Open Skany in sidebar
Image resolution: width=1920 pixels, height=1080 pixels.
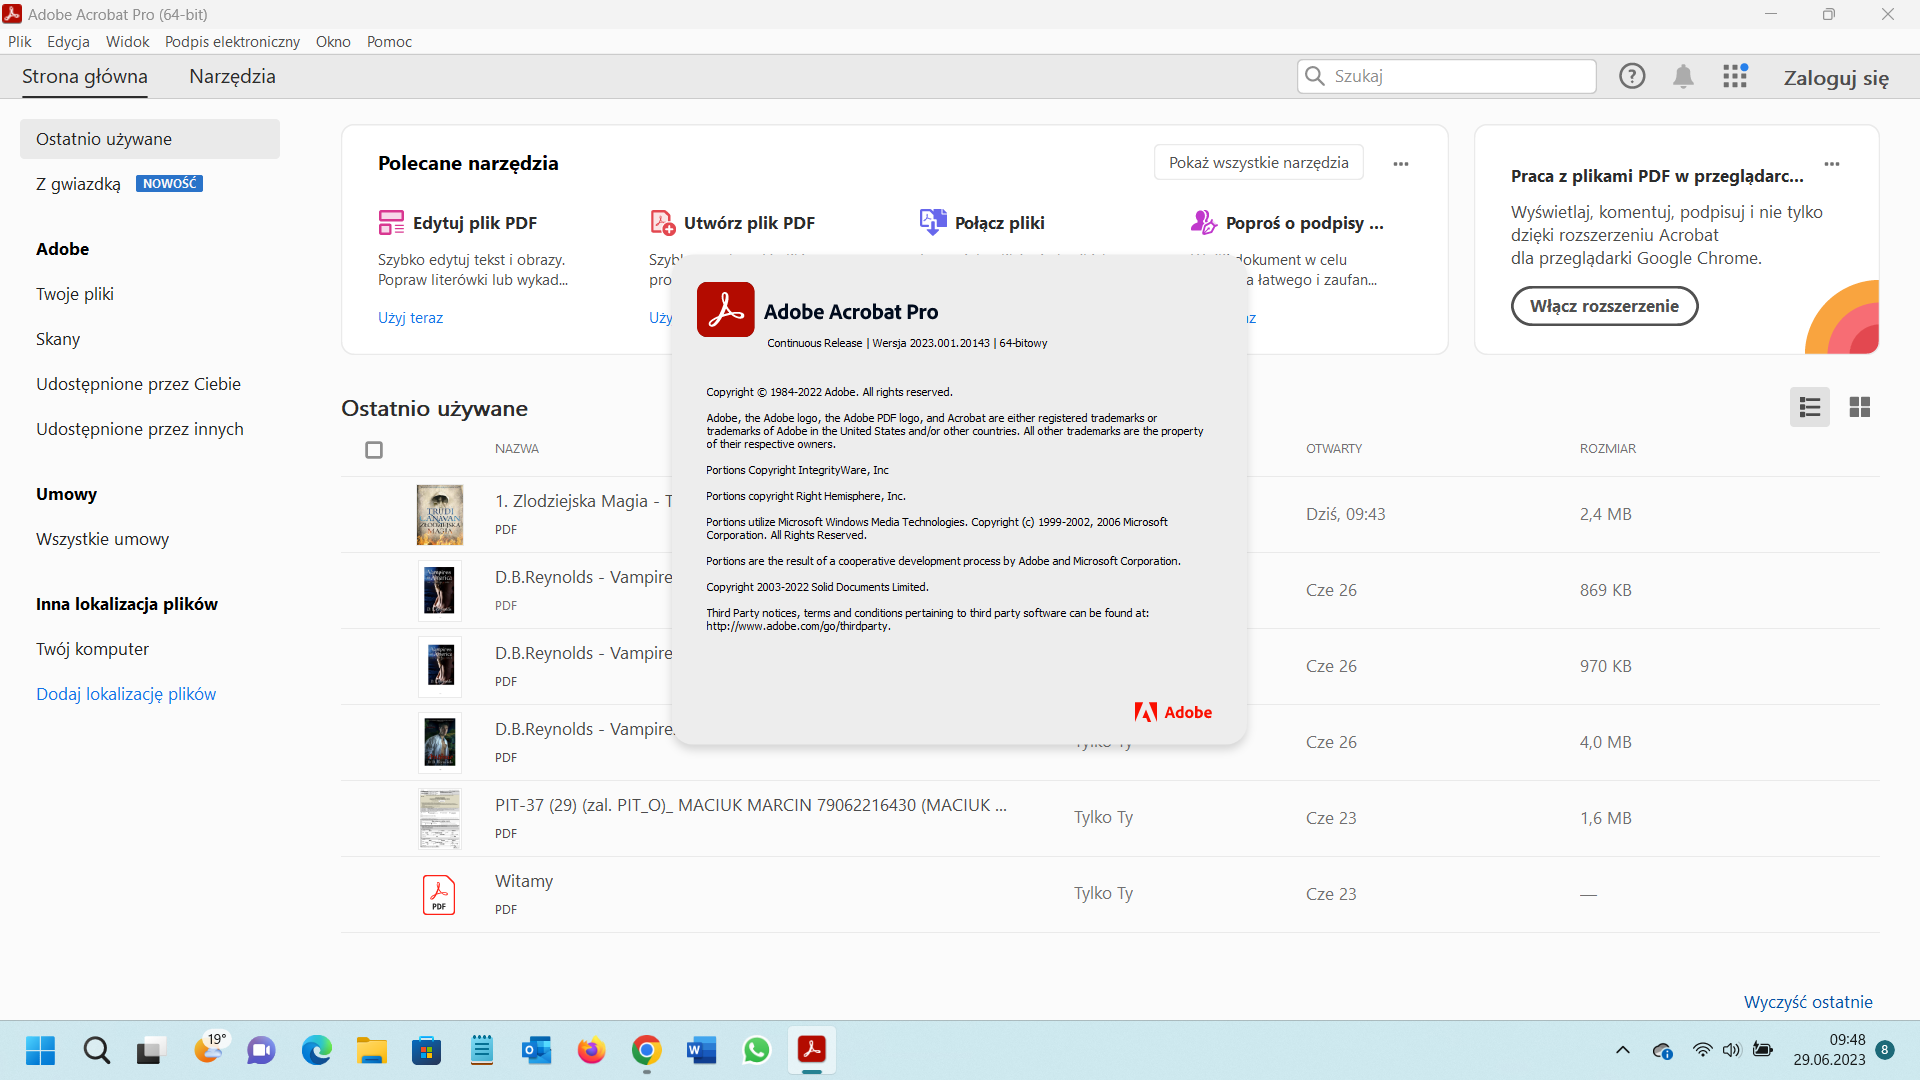coord(58,339)
